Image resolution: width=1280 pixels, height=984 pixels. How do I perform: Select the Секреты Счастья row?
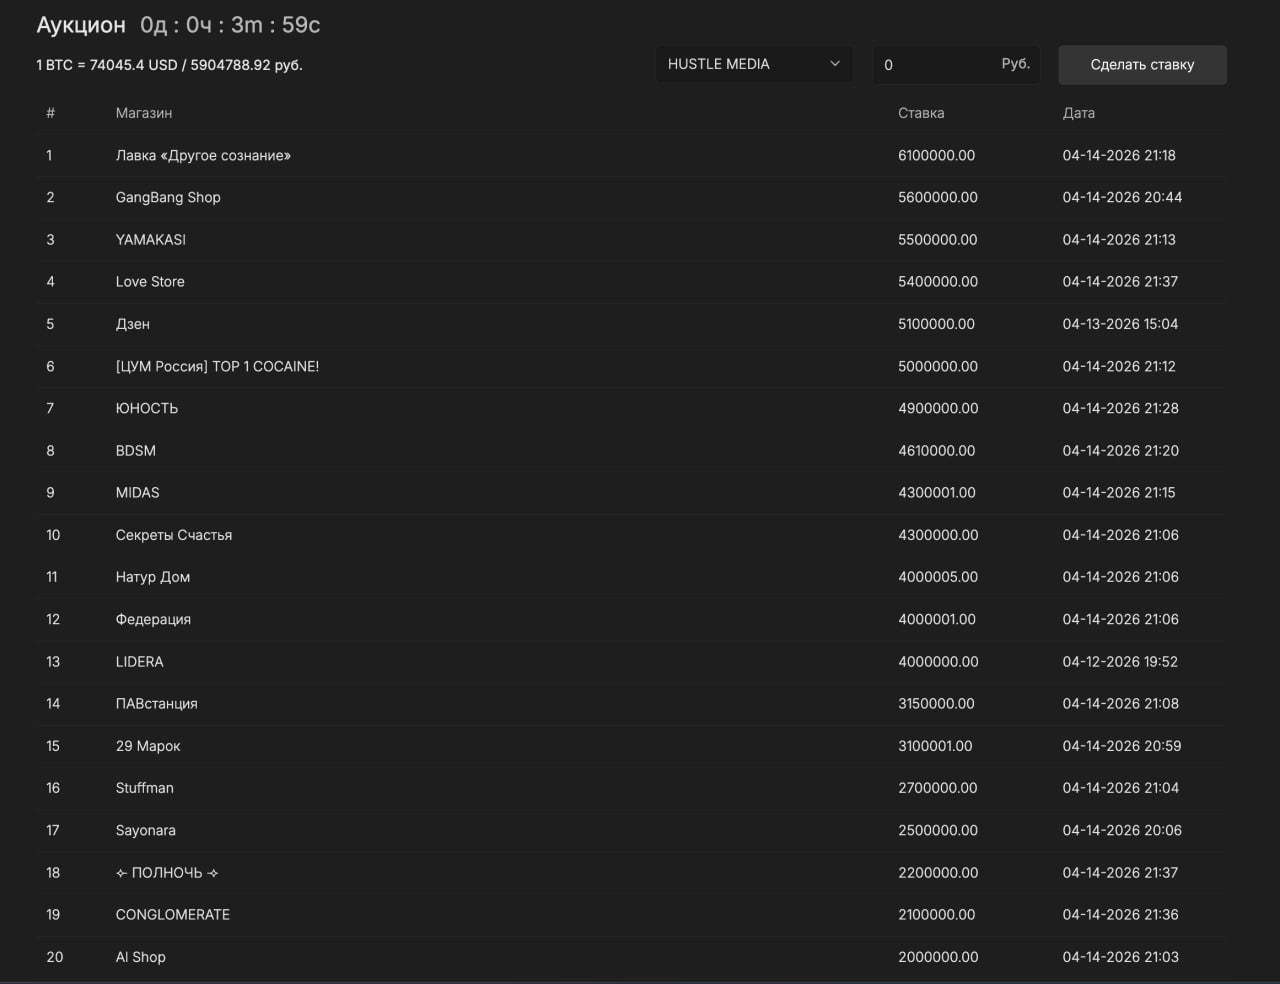pyautogui.click(x=173, y=535)
